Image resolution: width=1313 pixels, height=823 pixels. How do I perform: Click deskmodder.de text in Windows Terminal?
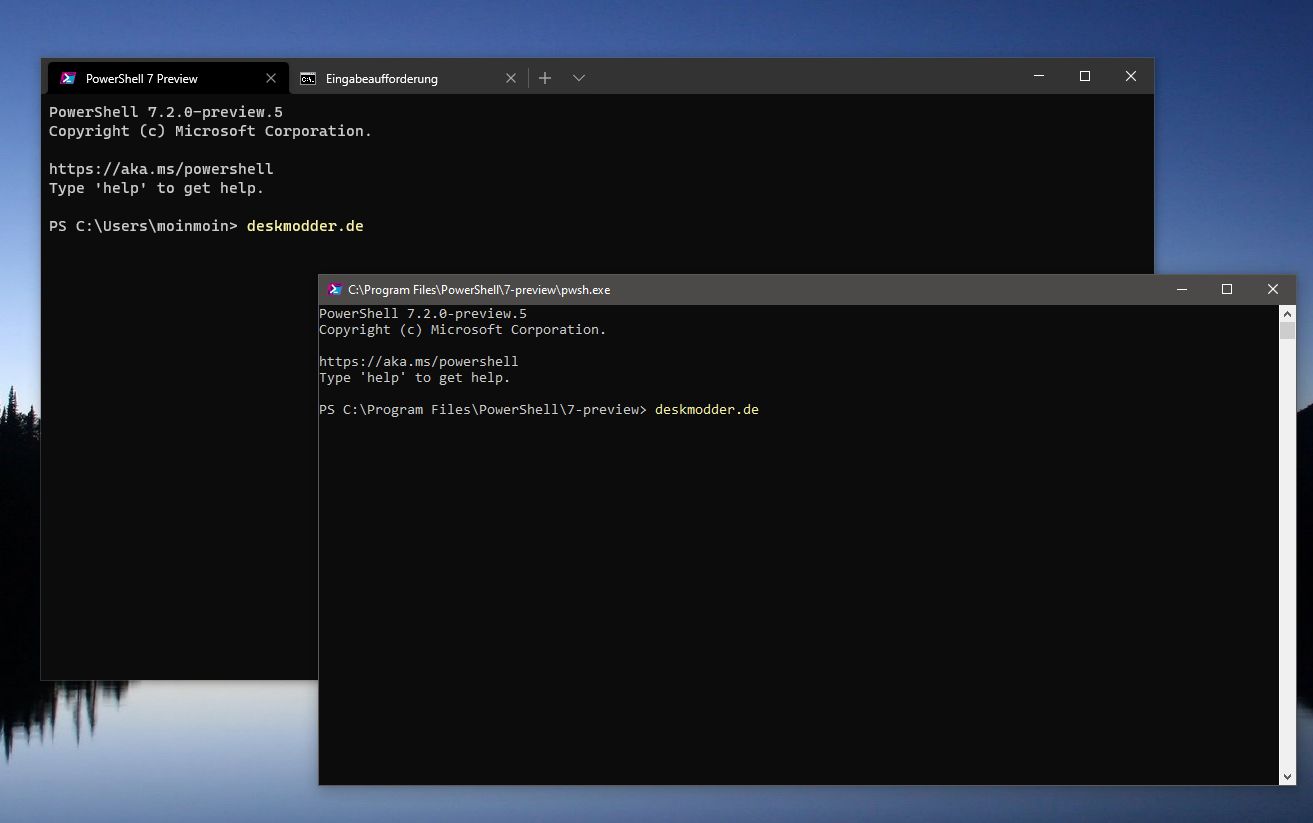[x=305, y=226]
